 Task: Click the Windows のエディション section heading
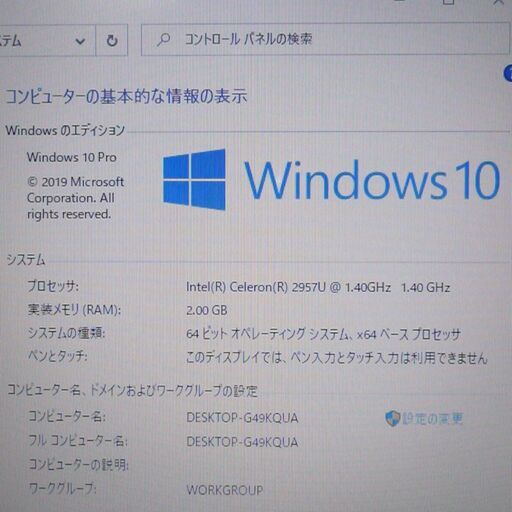[x=65, y=130]
